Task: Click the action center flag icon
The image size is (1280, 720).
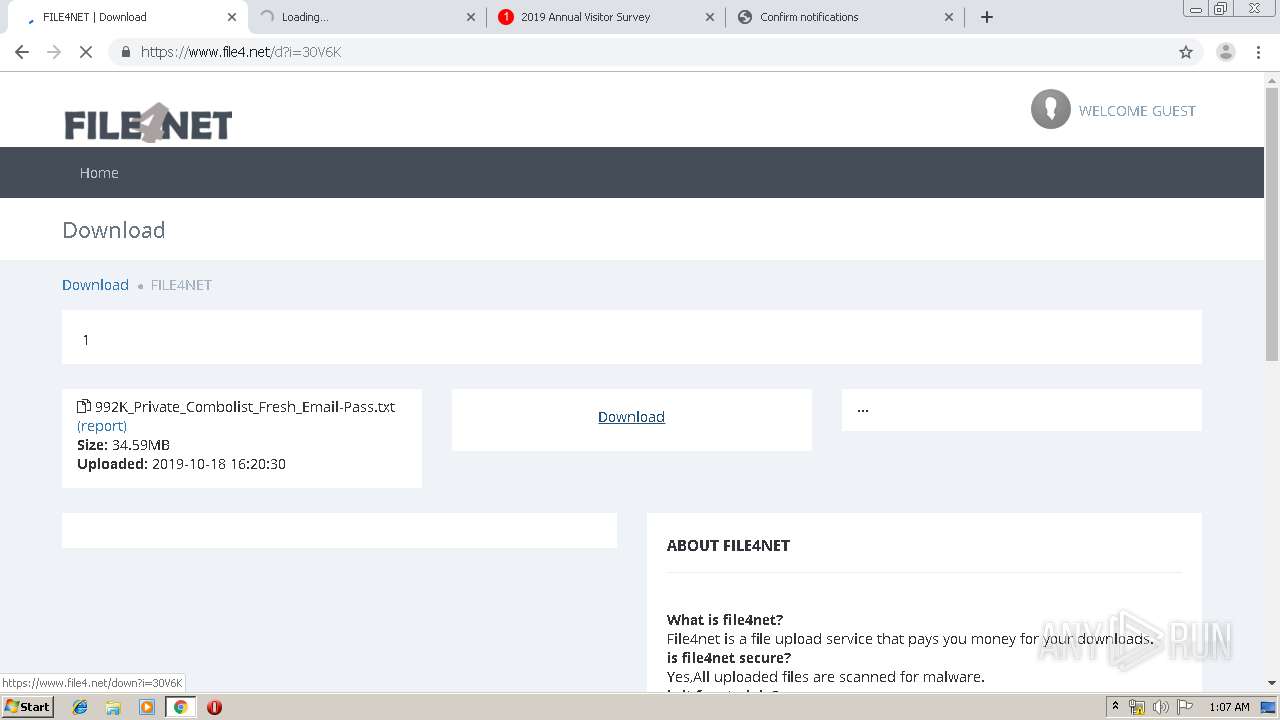Action: pyautogui.click(x=1185, y=707)
